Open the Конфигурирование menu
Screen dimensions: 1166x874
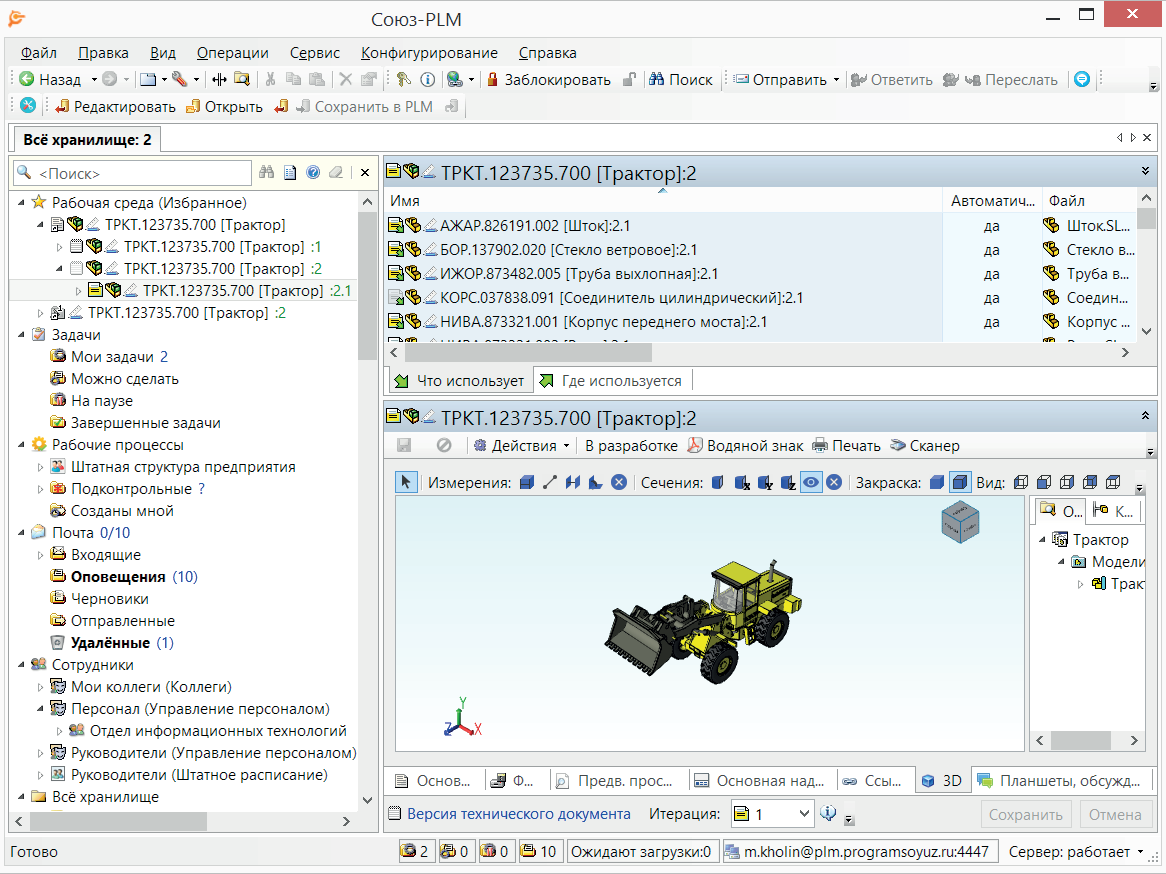(x=429, y=53)
